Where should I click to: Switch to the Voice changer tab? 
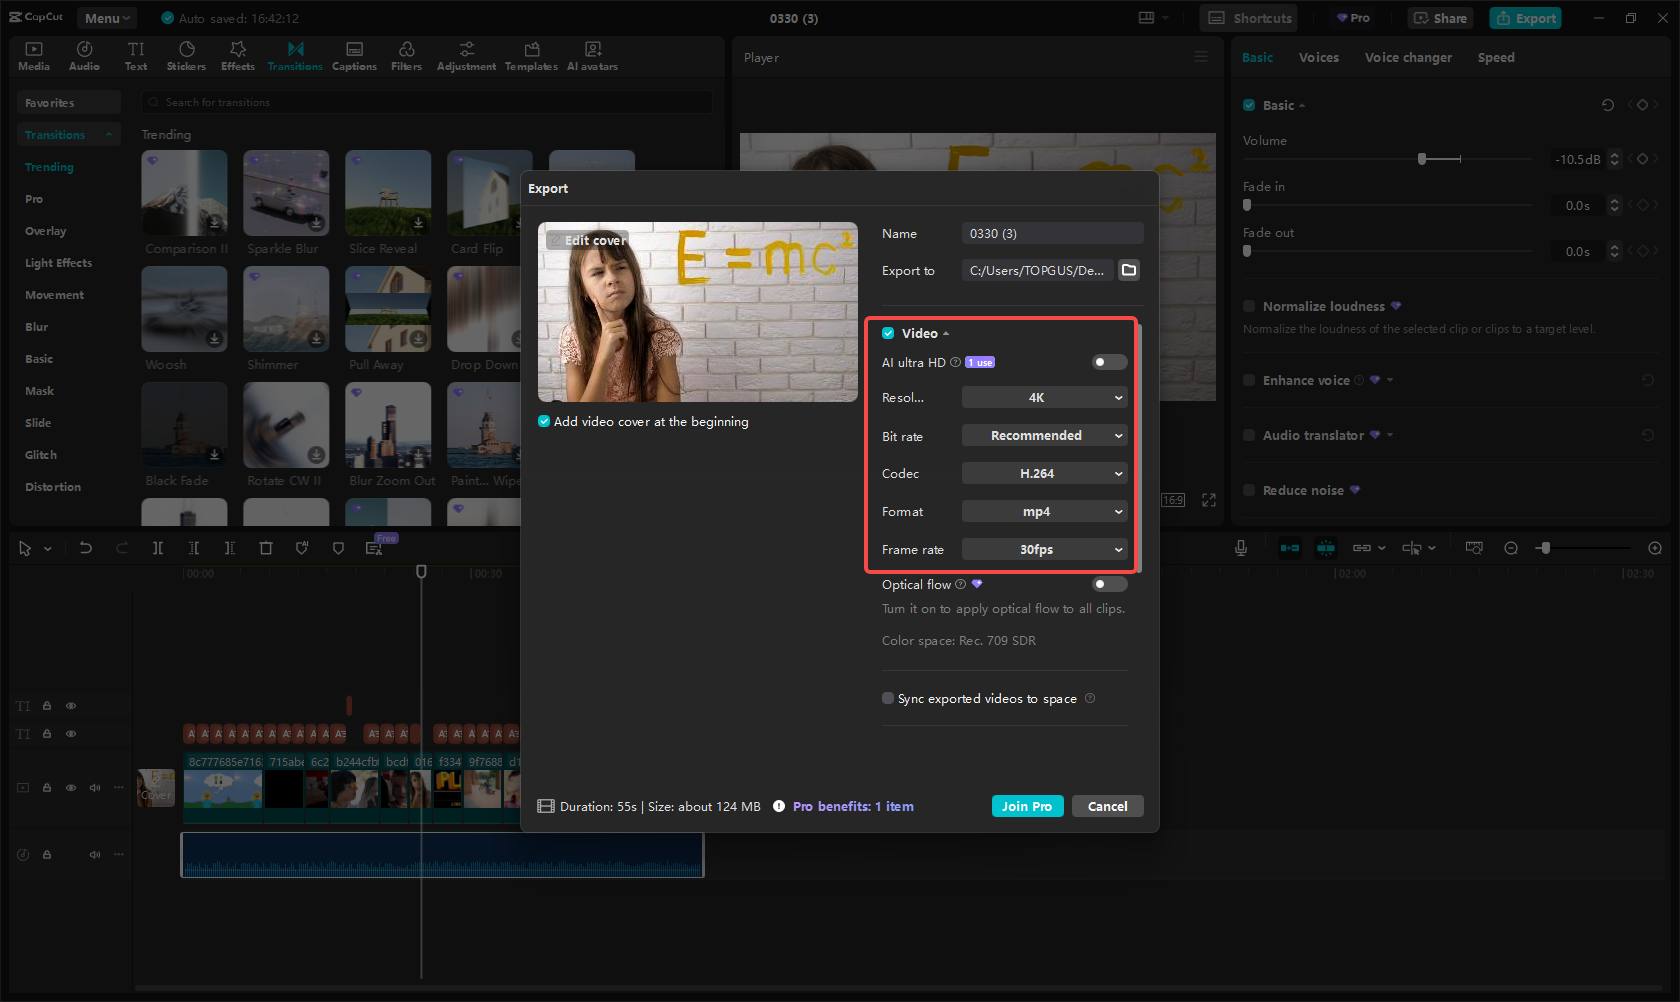(1408, 57)
